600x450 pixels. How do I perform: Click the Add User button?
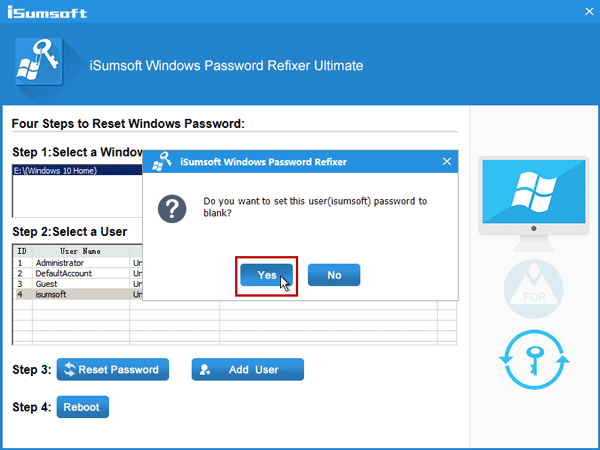tap(248, 369)
